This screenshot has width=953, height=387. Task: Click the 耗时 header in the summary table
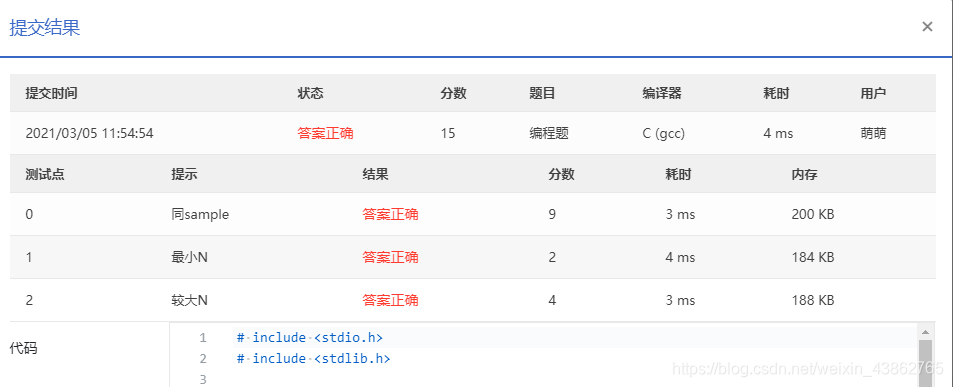coord(776,94)
